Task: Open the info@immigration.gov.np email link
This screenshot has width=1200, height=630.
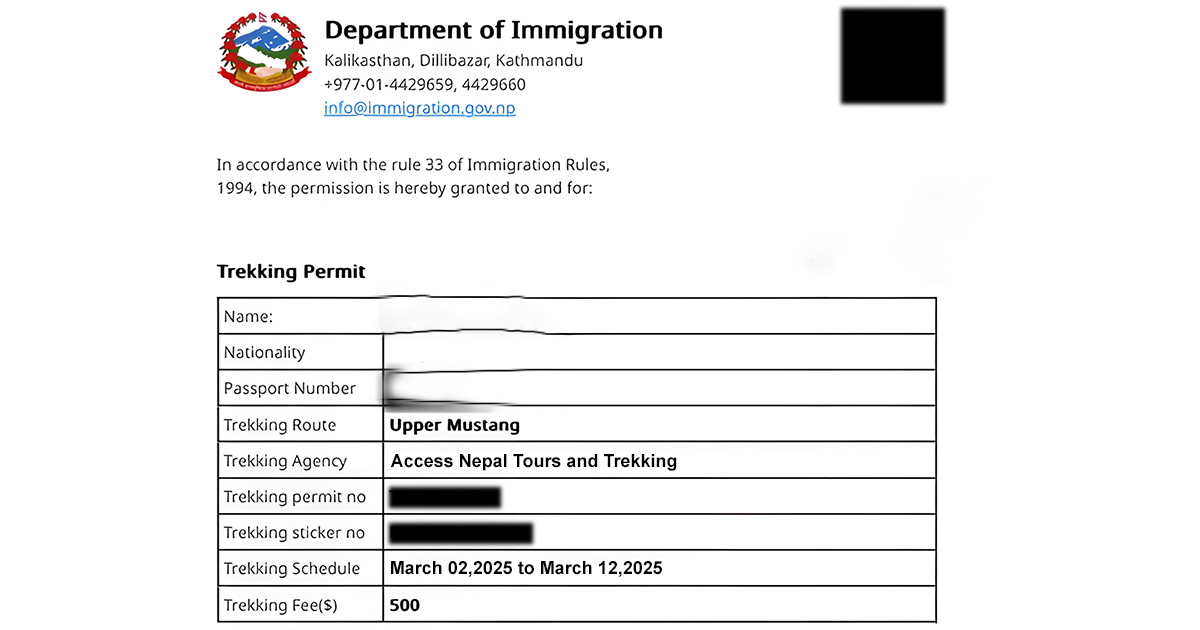Action: (420, 109)
